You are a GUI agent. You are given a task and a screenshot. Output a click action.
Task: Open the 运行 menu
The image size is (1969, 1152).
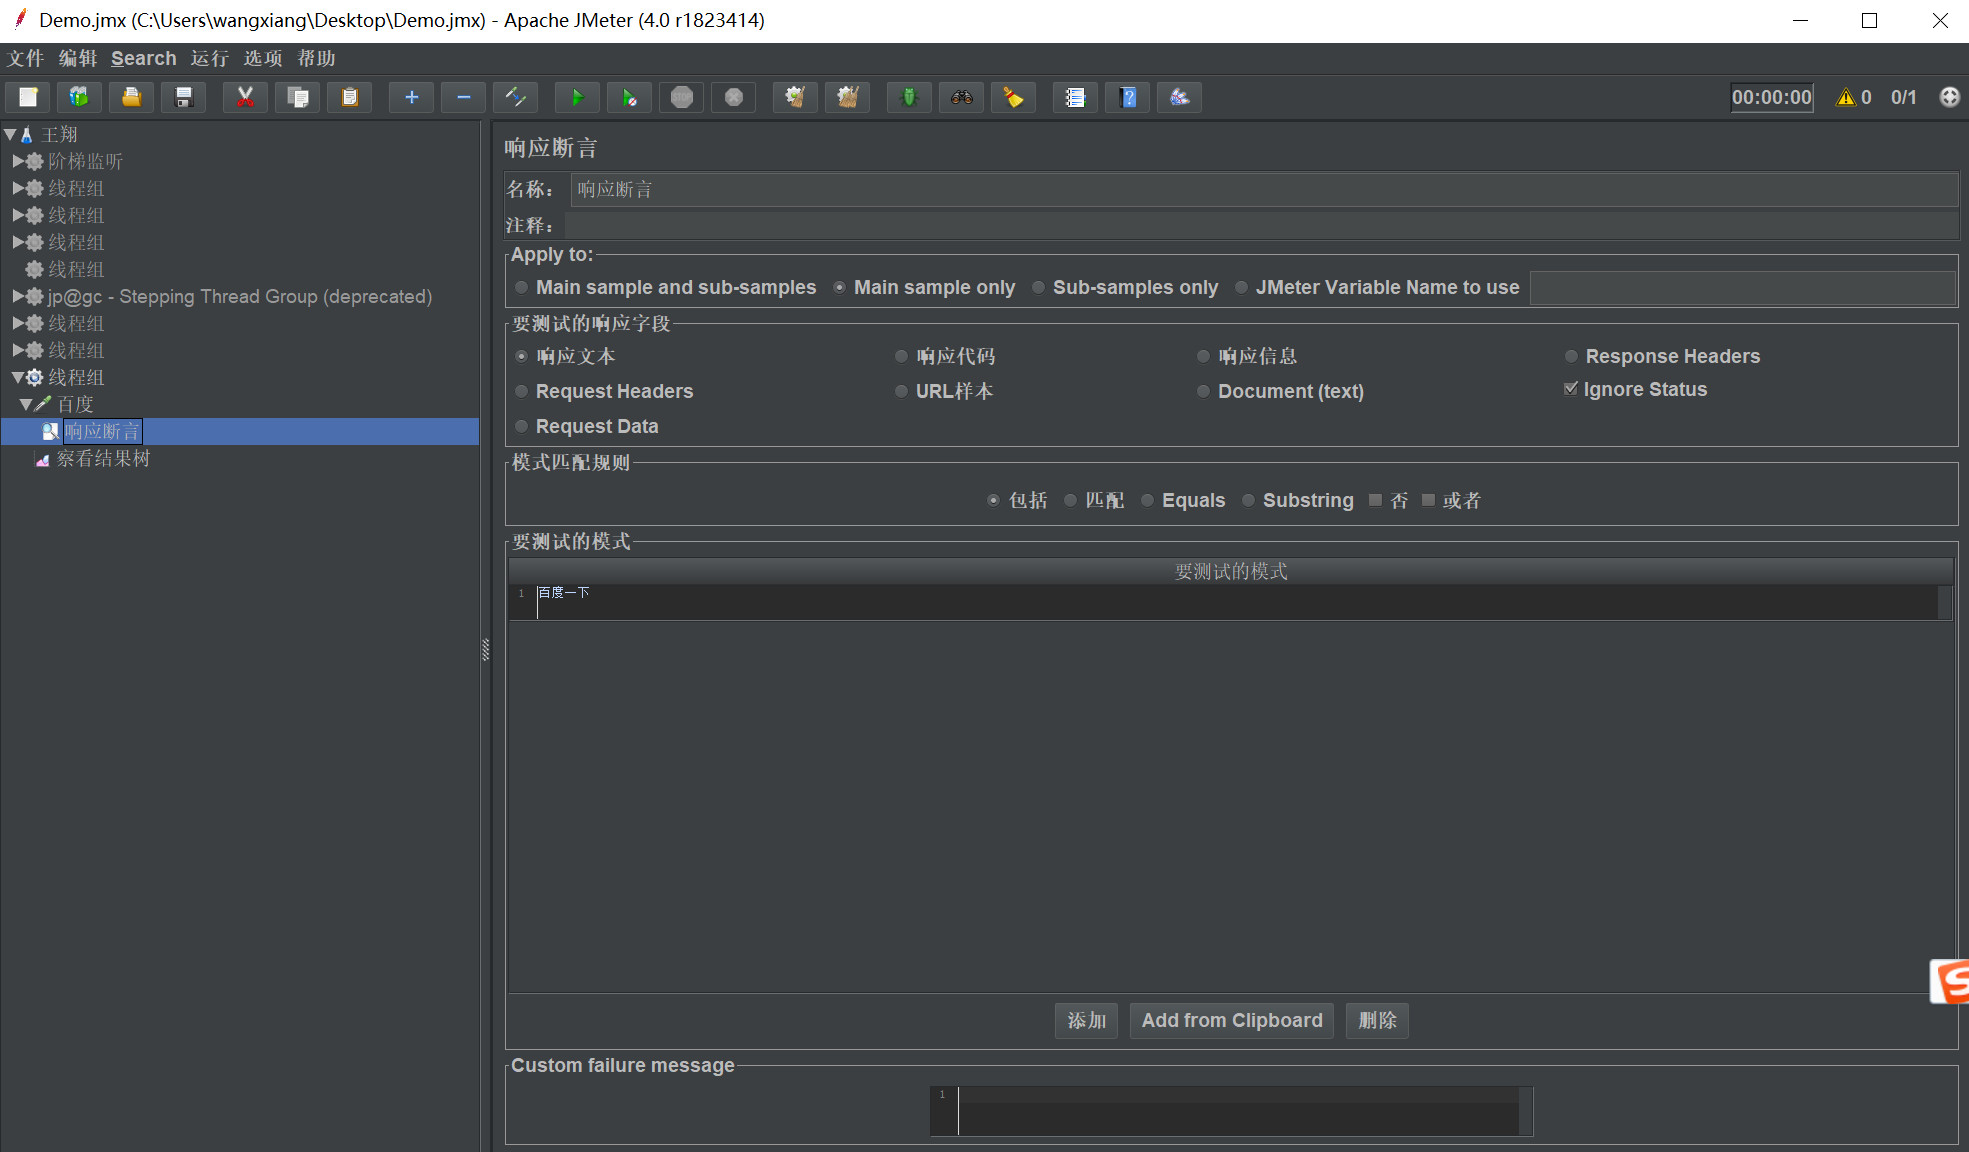pos(210,58)
